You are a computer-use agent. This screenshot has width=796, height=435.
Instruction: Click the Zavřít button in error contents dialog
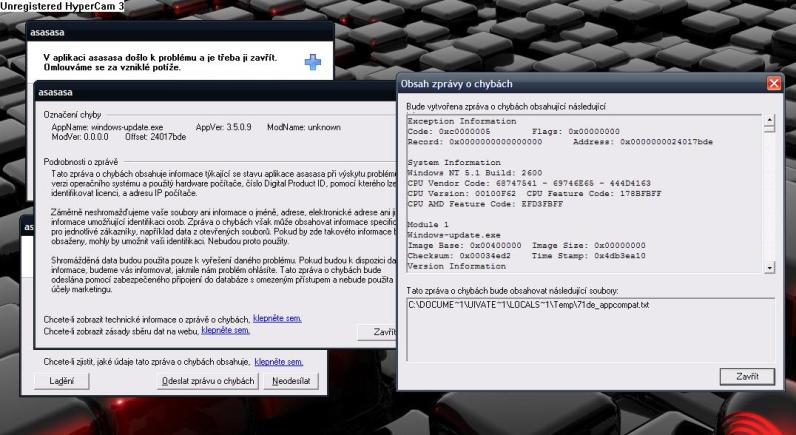[747, 377]
